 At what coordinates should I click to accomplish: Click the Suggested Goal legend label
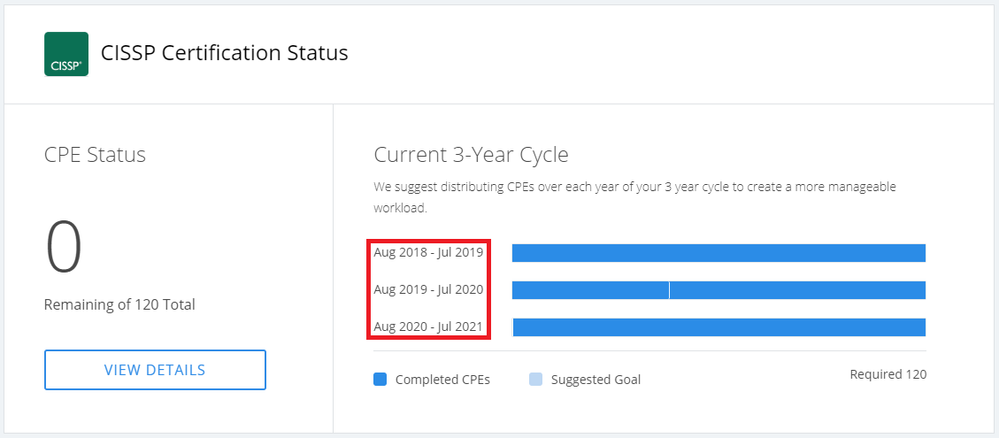[x=595, y=380]
